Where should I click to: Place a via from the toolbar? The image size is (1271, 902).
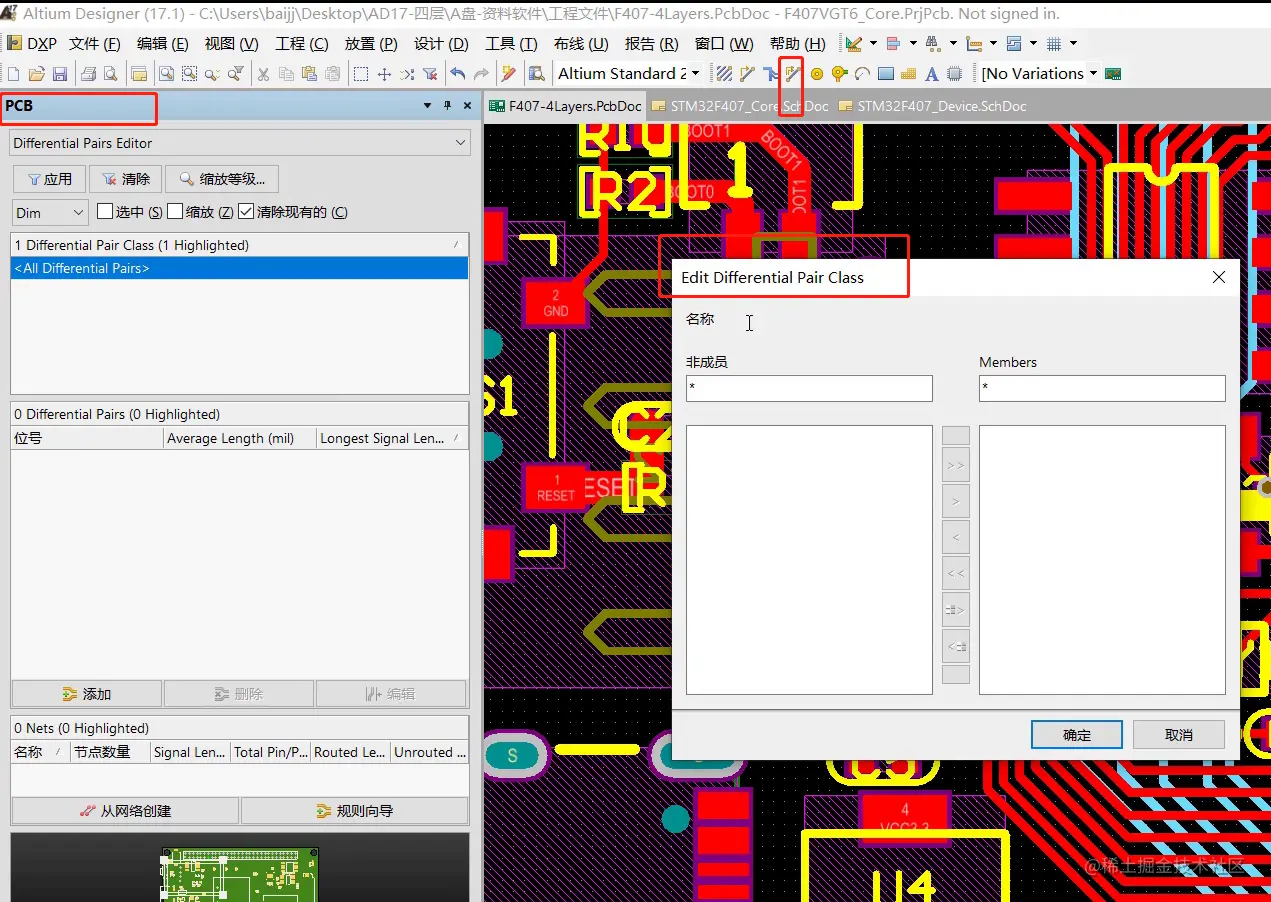coord(838,74)
